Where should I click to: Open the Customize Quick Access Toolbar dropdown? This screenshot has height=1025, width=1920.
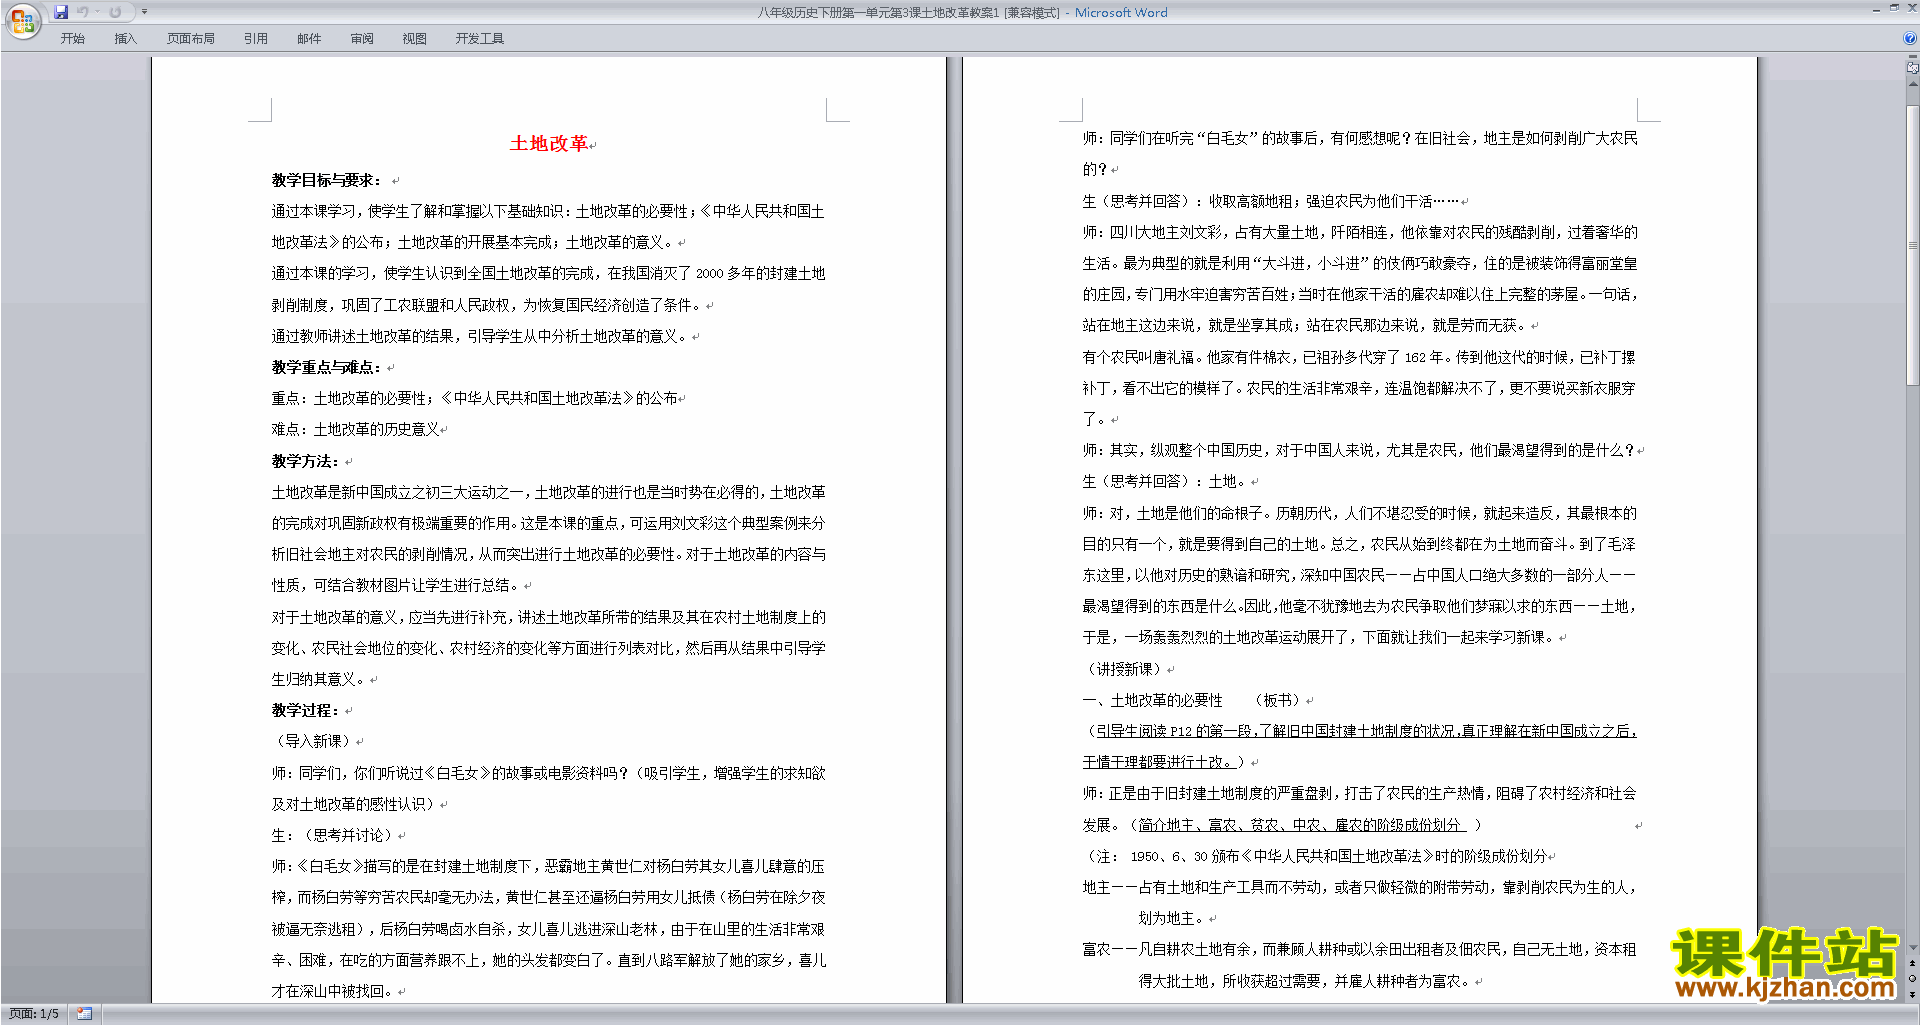(x=144, y=12)
